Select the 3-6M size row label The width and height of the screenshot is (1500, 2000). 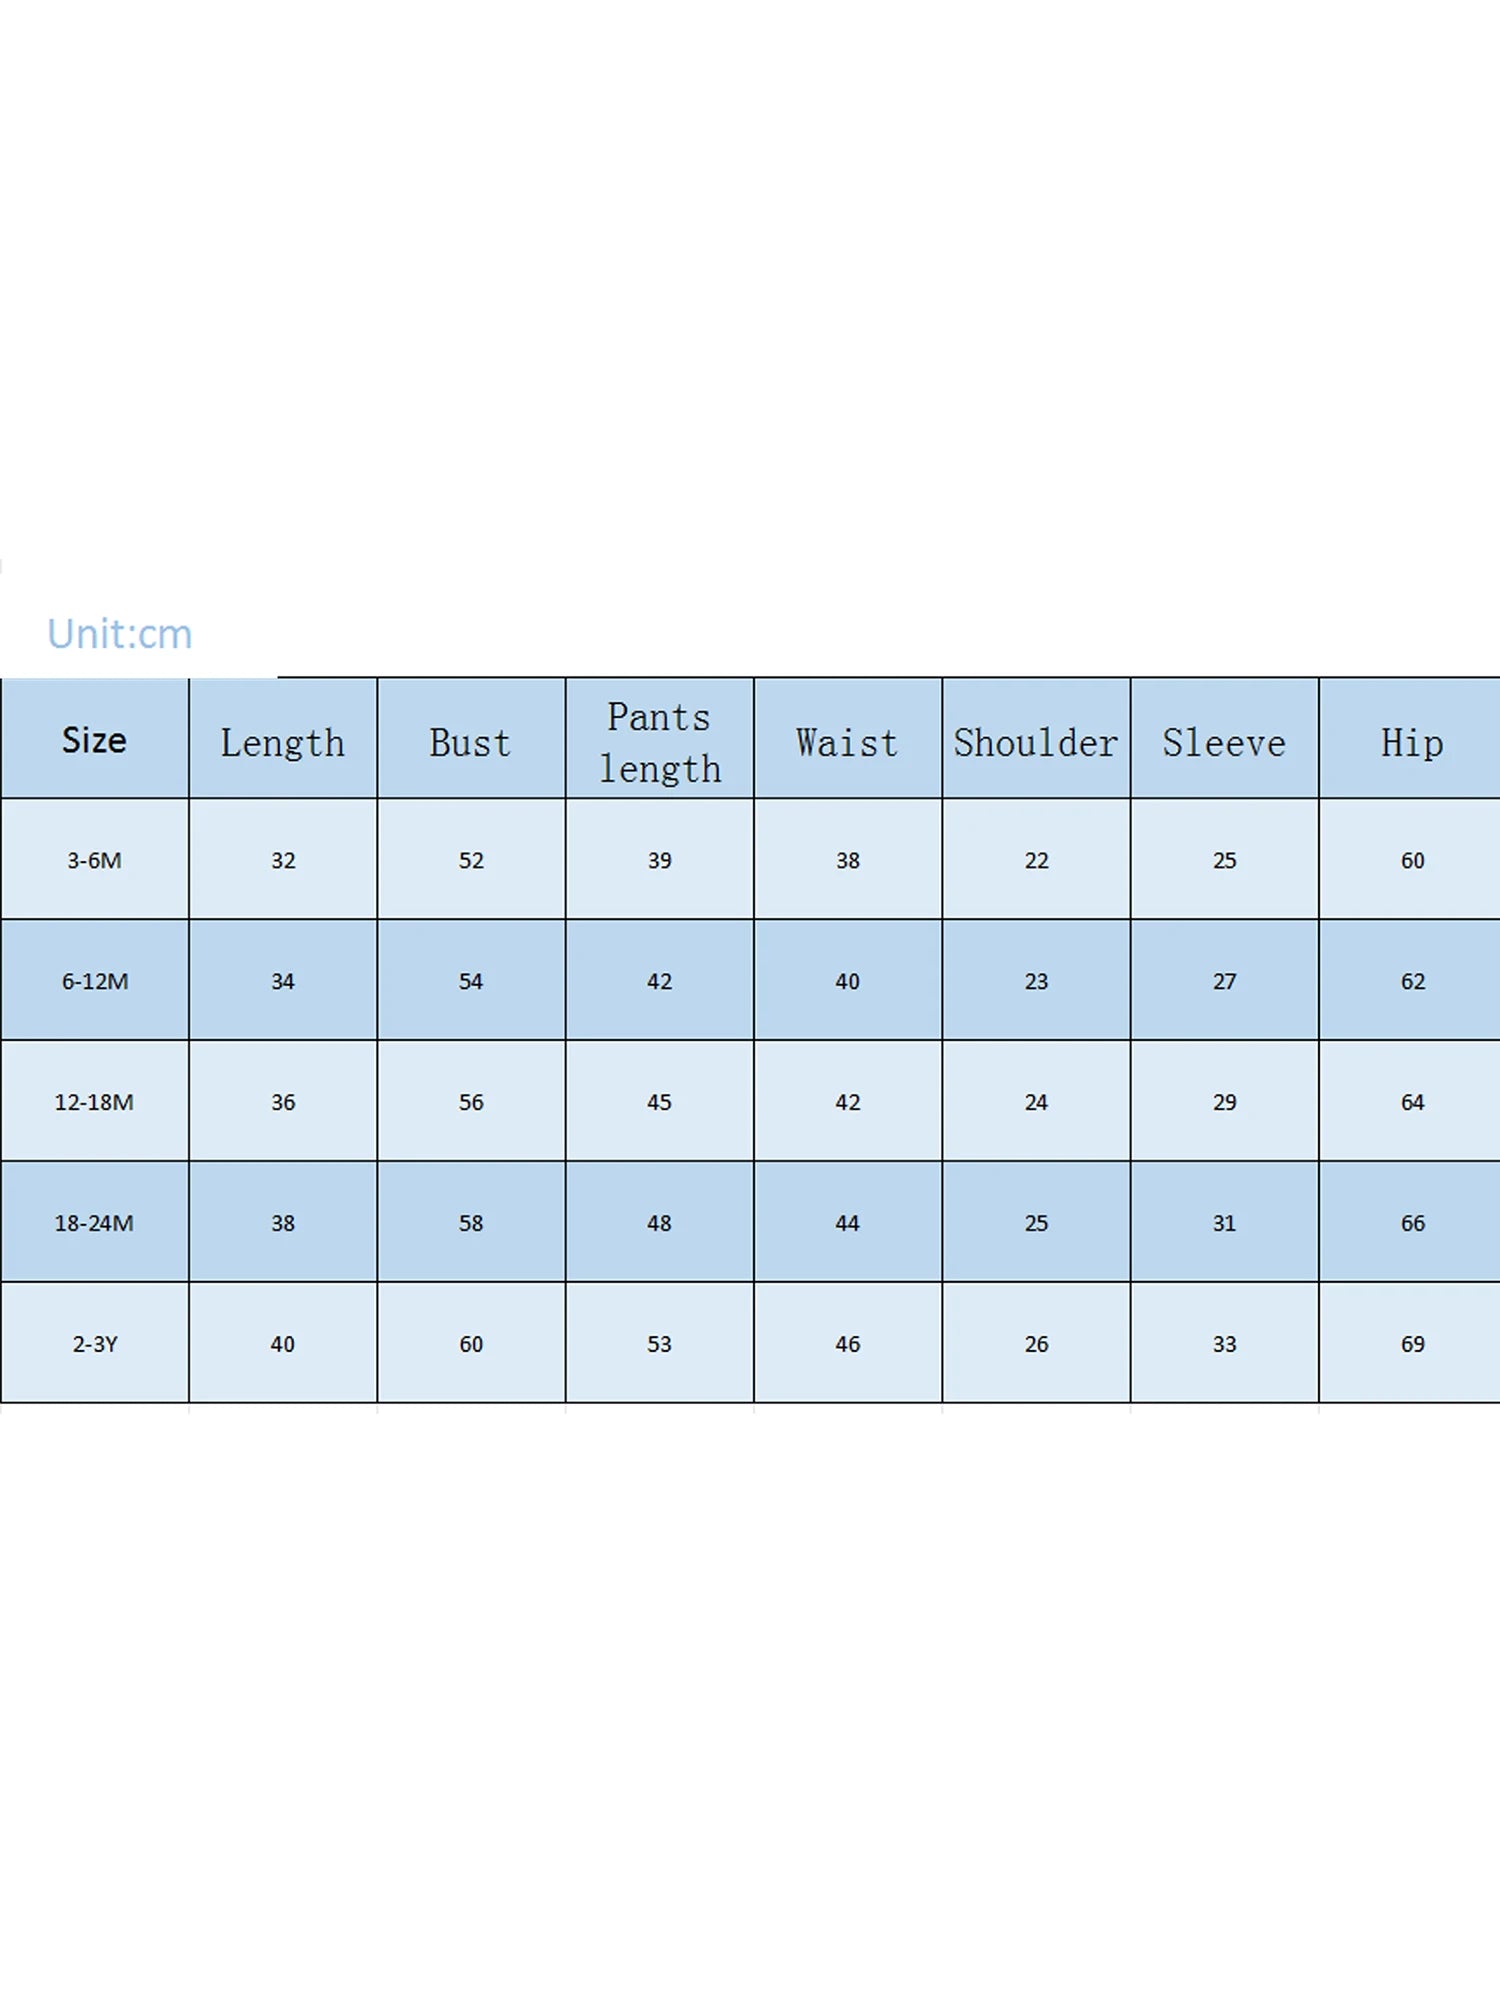point(94,860)
